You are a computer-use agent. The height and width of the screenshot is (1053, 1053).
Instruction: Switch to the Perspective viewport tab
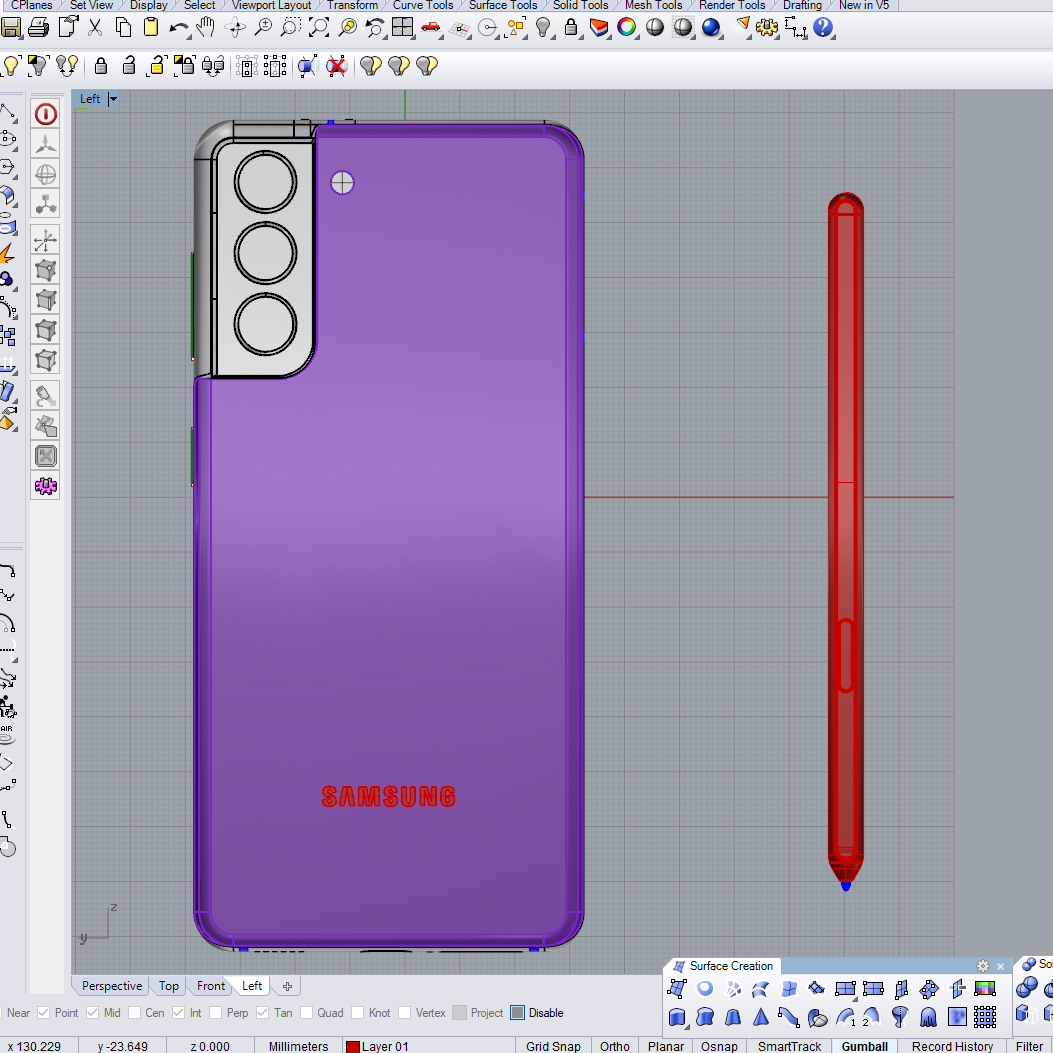[x=112, y=986]
